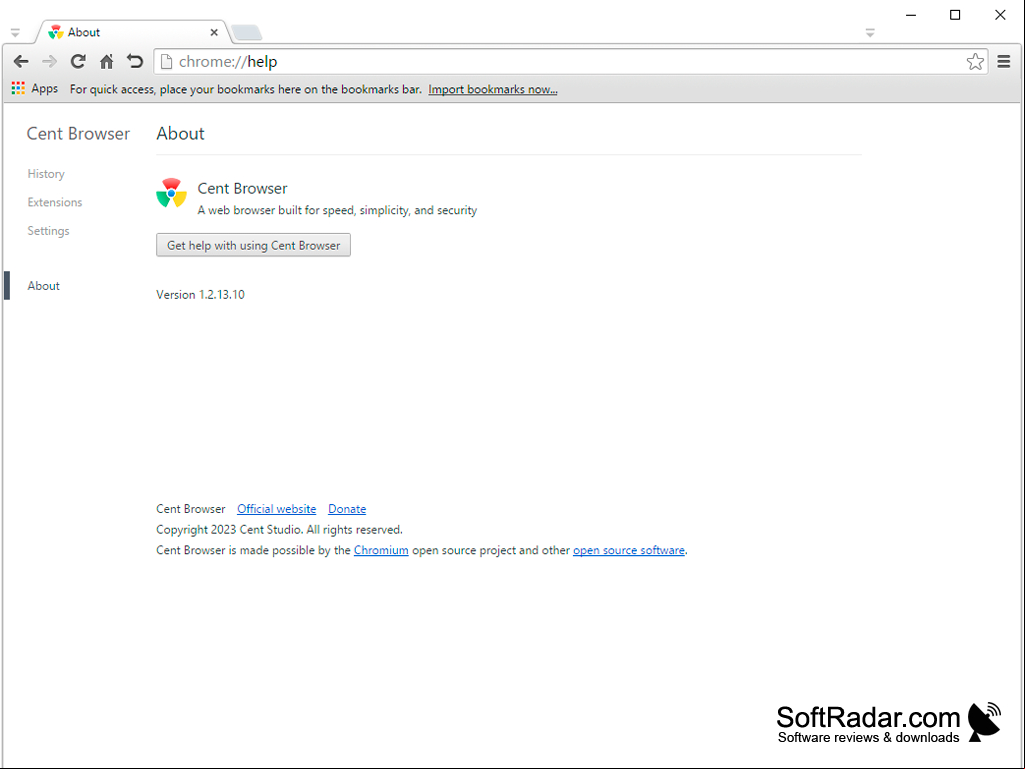
Task: Open the Chromium project link
Action: click(x=381, y=551)
